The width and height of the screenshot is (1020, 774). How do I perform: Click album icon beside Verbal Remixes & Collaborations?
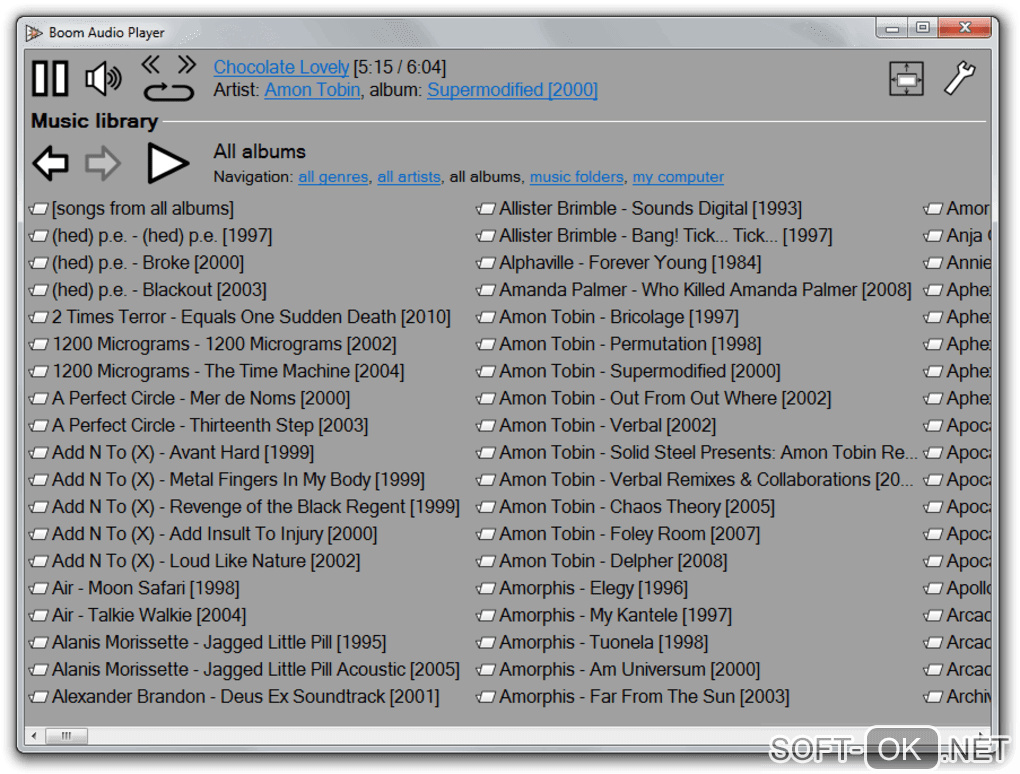pos(486,480)
